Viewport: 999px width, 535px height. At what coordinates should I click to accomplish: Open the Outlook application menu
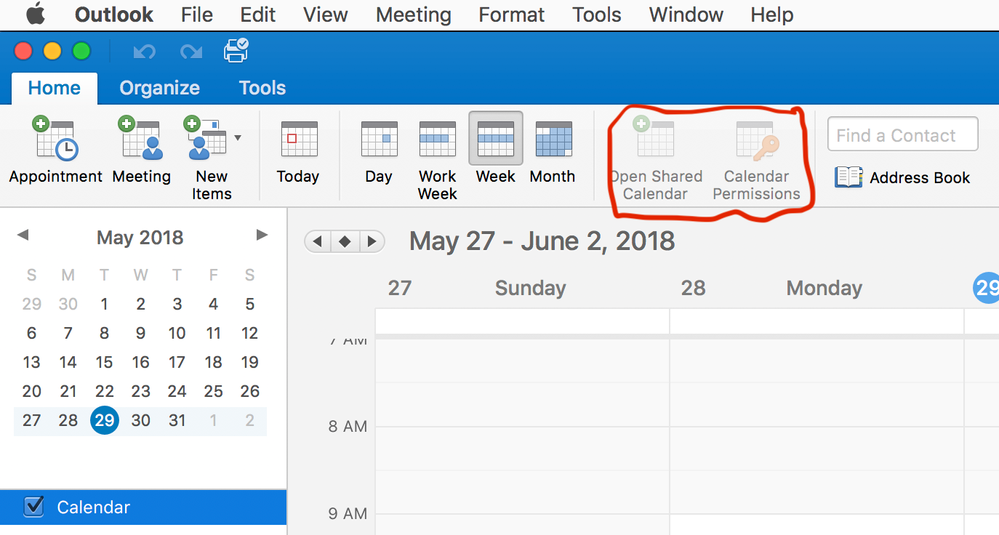point(114,14)
